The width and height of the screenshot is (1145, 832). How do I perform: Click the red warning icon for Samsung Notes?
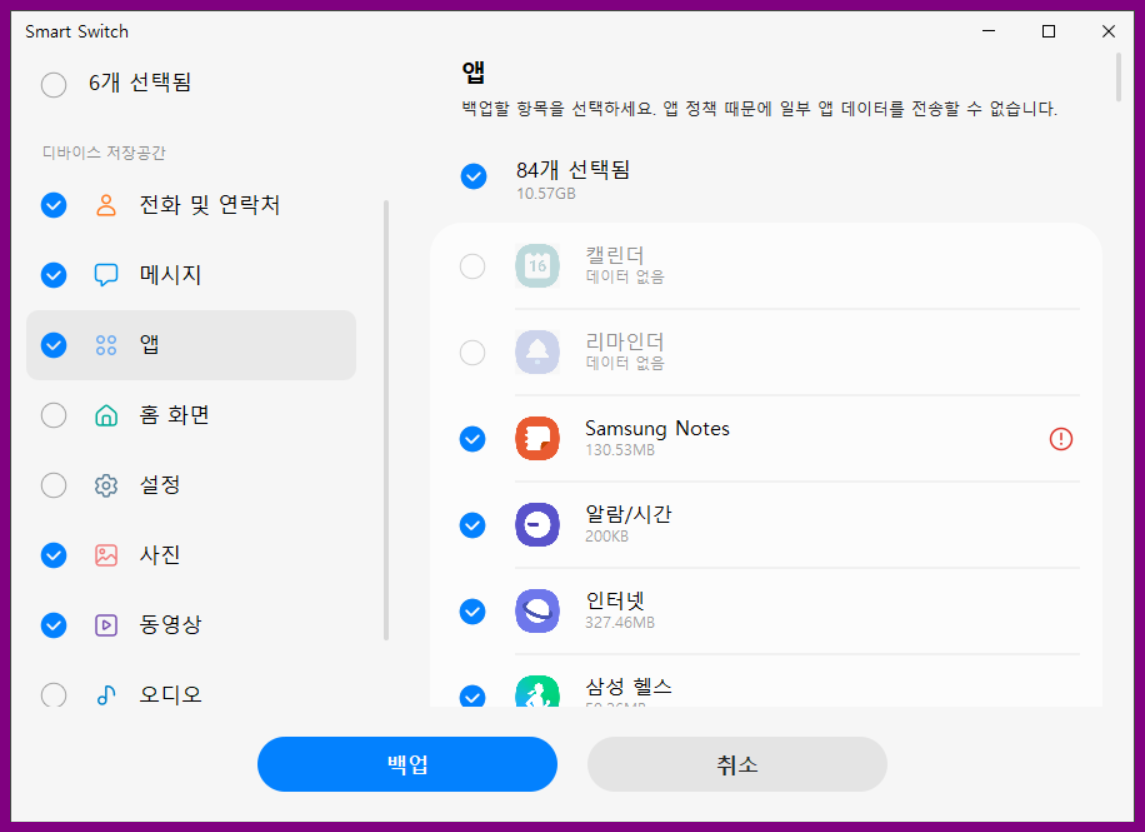[1061, 438]
